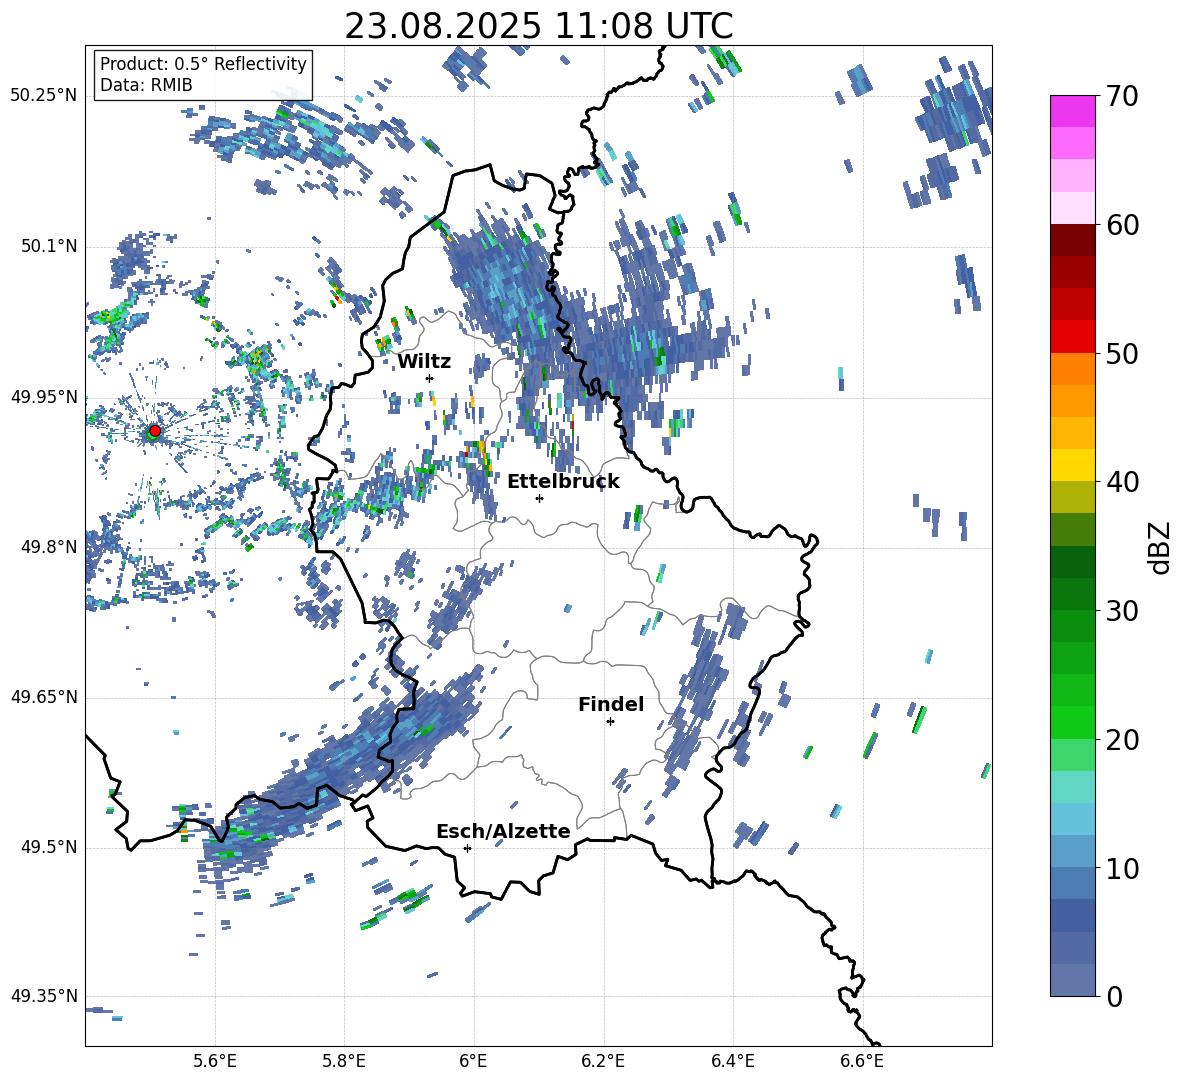The image size is (1184, 1081).
Task: Click the dark red colorbar segment below 60
Action: pos(1072,240)
